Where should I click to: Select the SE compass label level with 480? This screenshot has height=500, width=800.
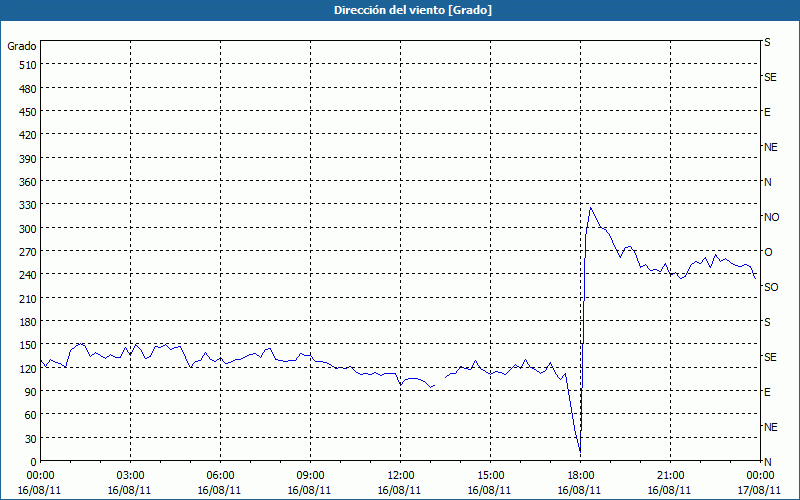point(770,77)
